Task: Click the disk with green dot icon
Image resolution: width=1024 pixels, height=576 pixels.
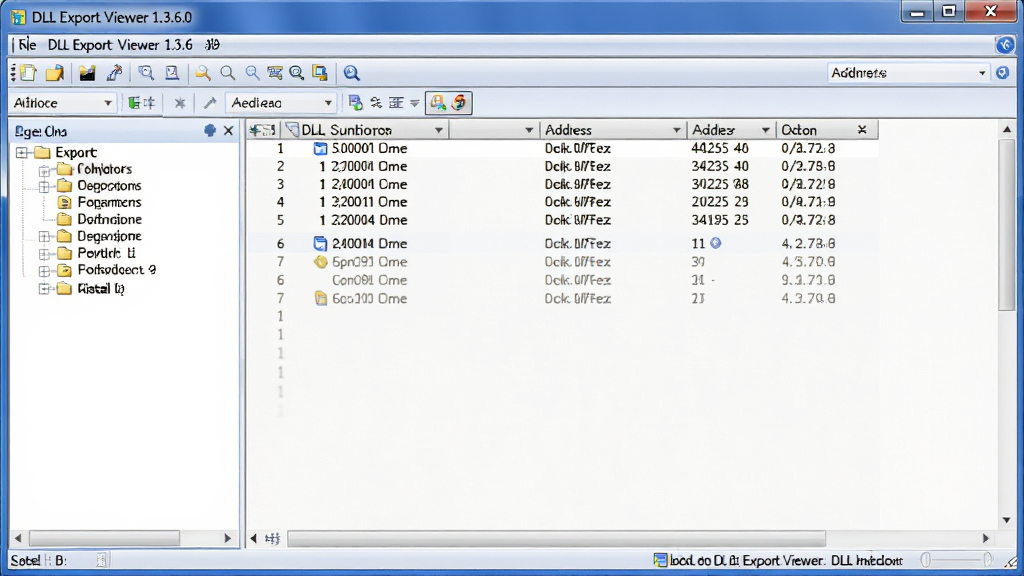Action: (355, 103)
